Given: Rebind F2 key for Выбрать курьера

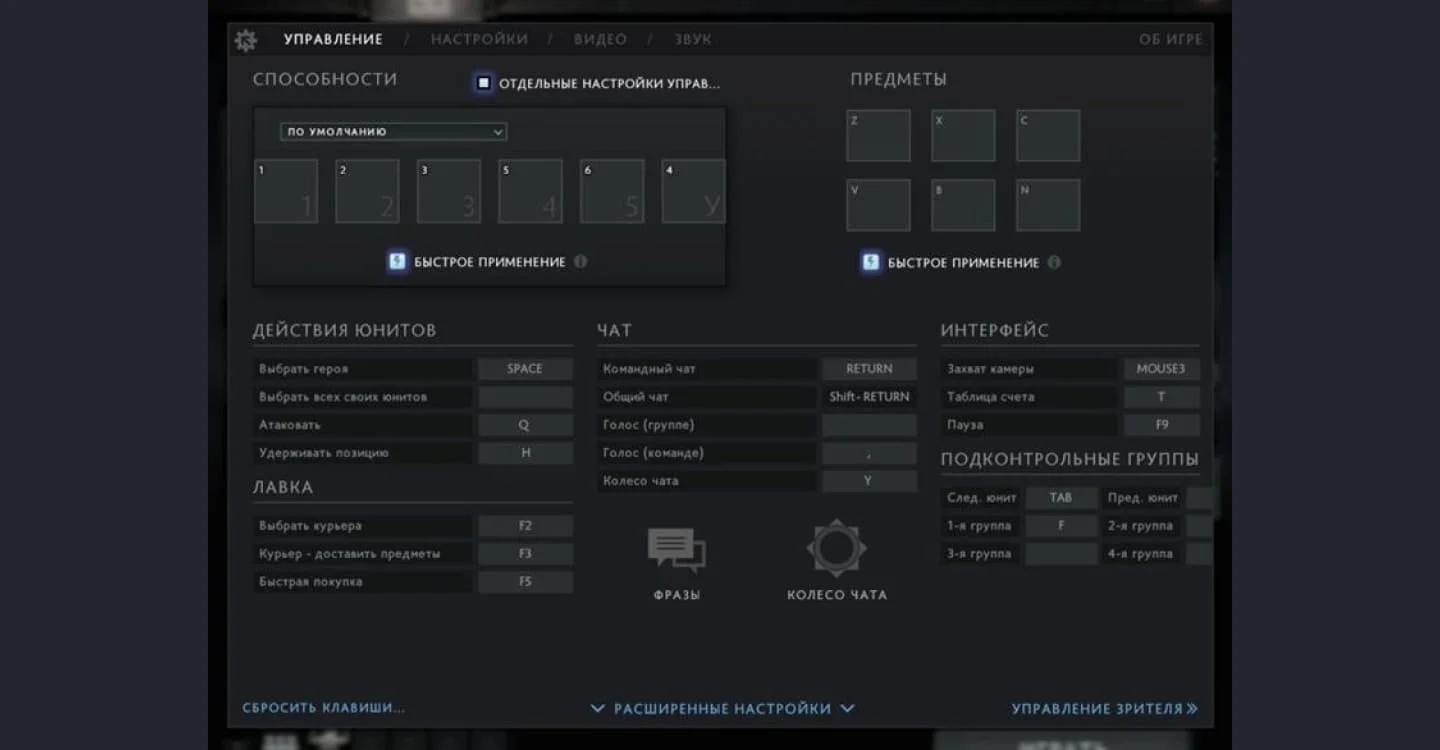Looking at the screenshot, I should click(525, 526).
